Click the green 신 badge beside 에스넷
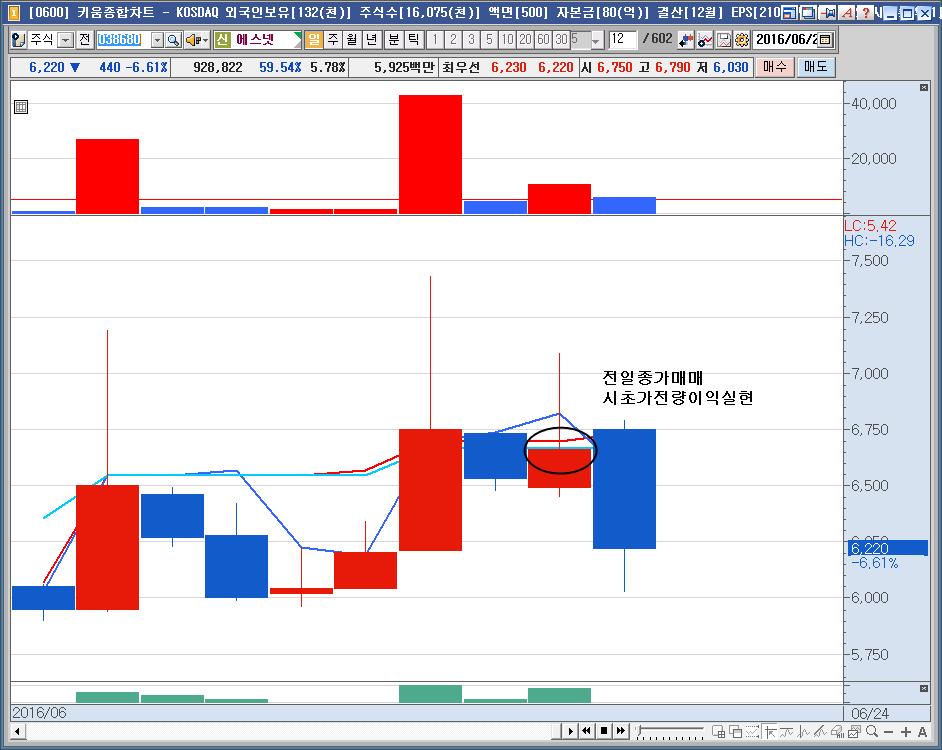 click(x=223, y=40)
